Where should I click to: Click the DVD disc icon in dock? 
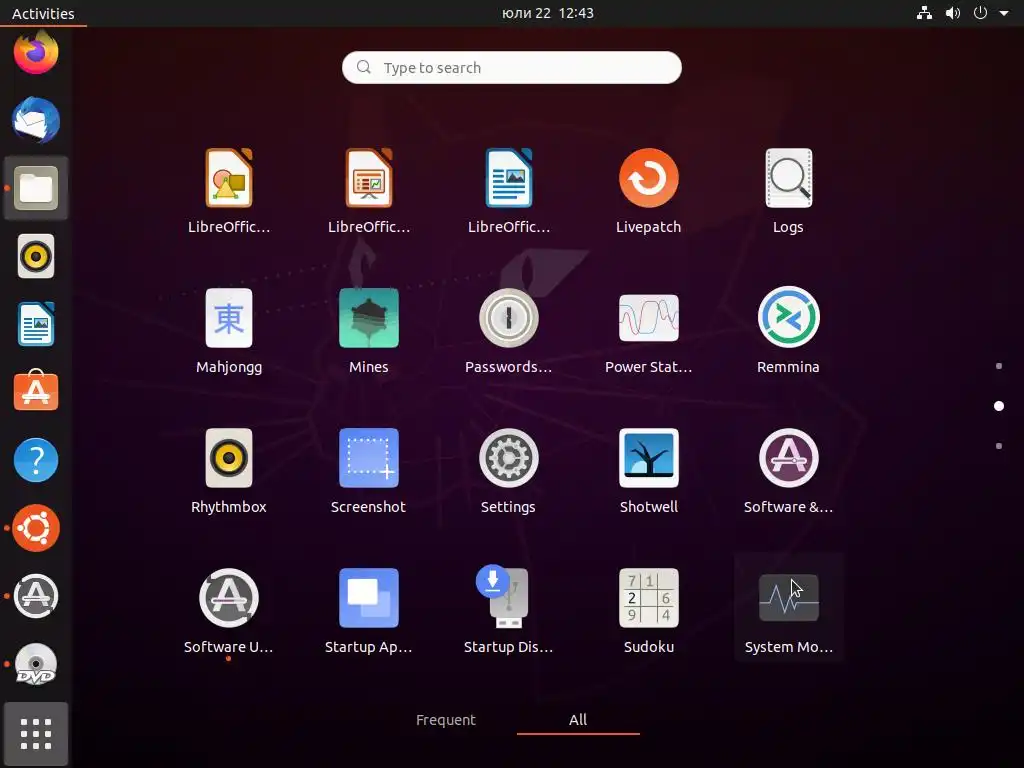pyautogui.click(x=36, y=664)
